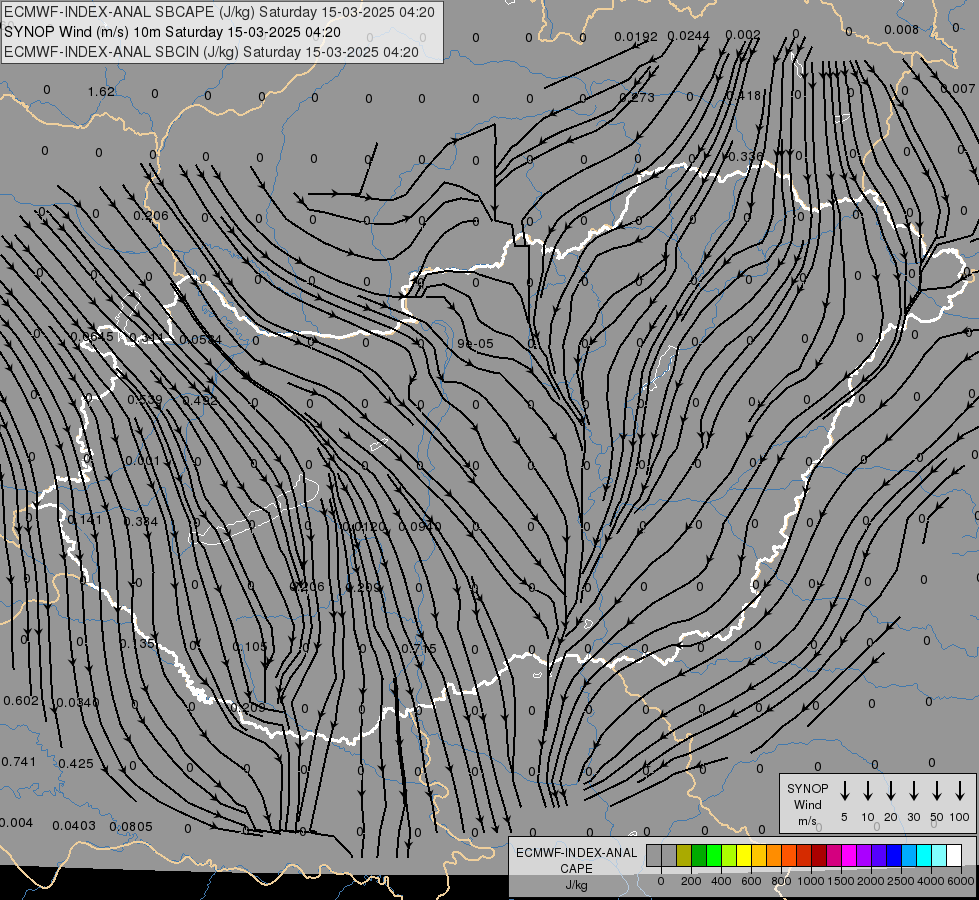Click the map value 0.0340

pos(77,703)
